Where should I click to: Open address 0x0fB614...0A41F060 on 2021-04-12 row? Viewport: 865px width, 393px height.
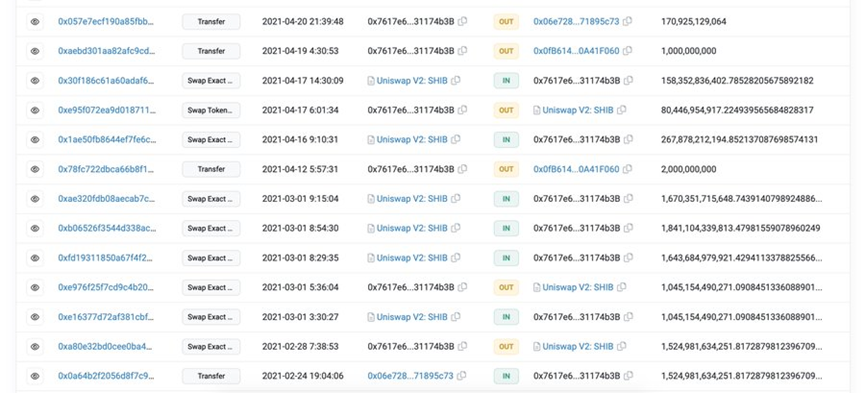click(576, 169)
